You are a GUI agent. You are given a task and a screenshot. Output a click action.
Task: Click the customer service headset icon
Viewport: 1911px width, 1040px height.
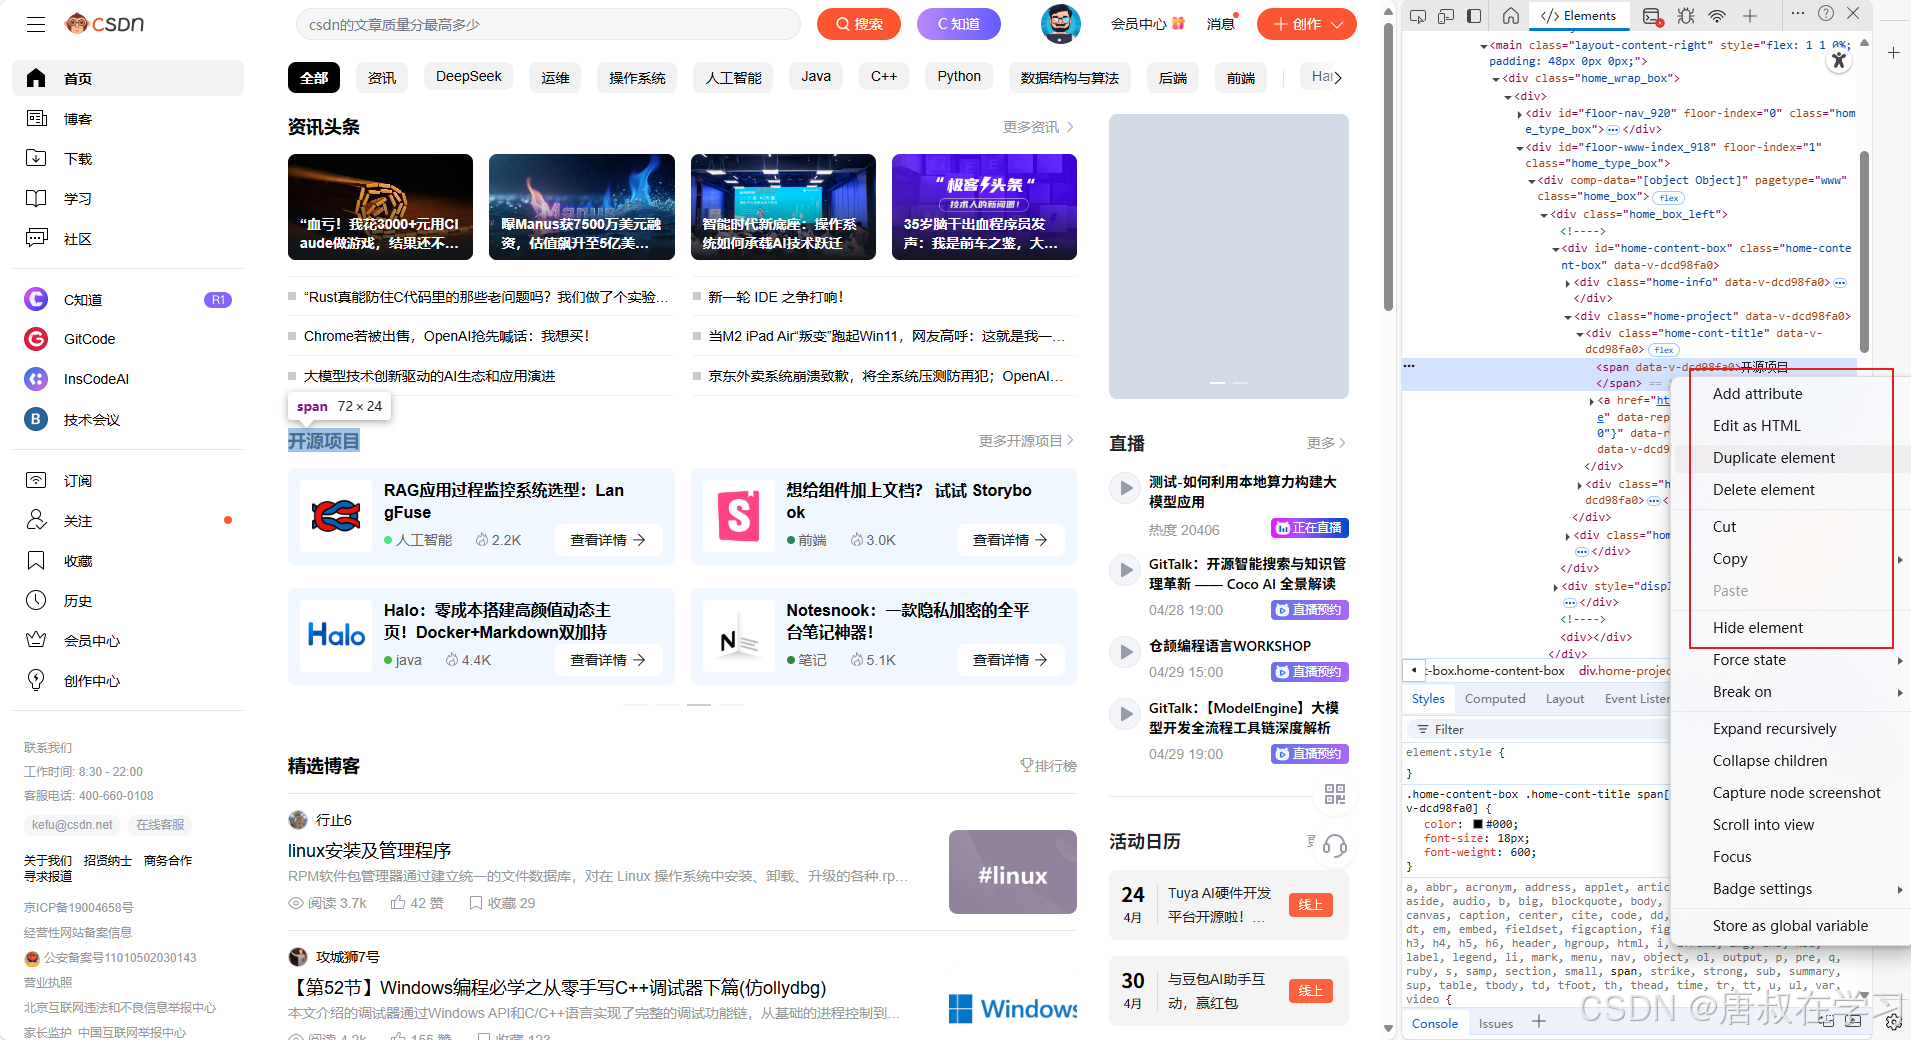click(x=1335, y=846)
